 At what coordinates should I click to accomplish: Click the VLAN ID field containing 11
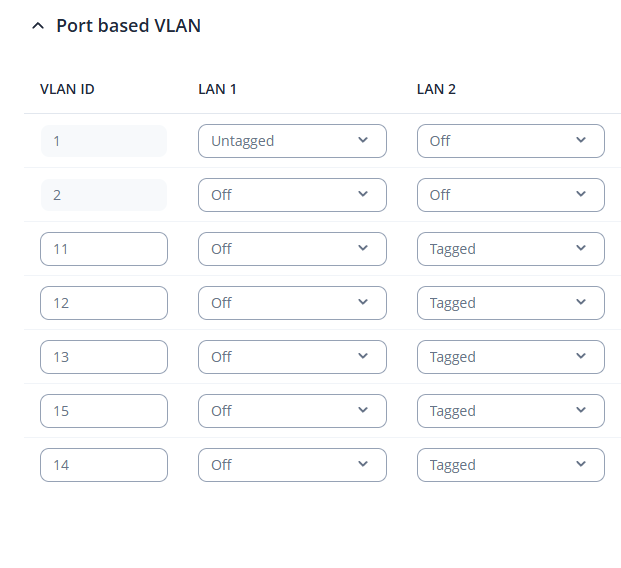(x=103, y=249)
